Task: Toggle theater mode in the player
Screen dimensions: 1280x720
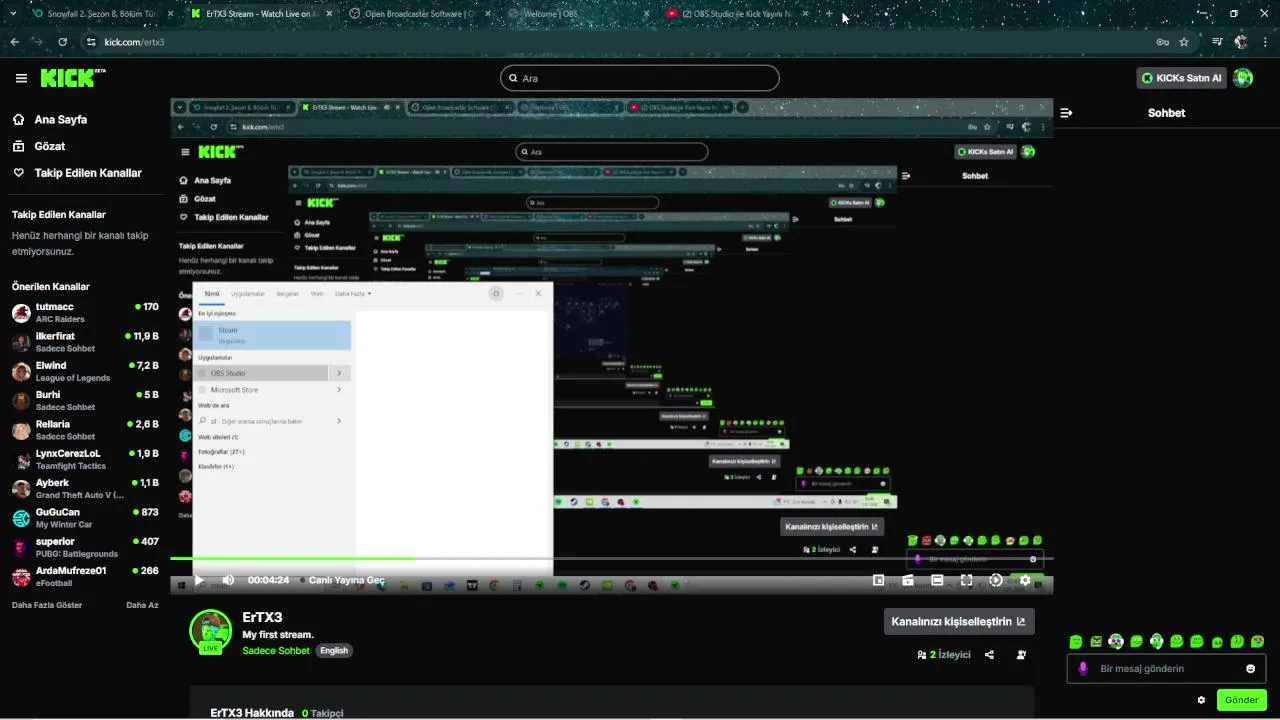Action: (937, 580)
